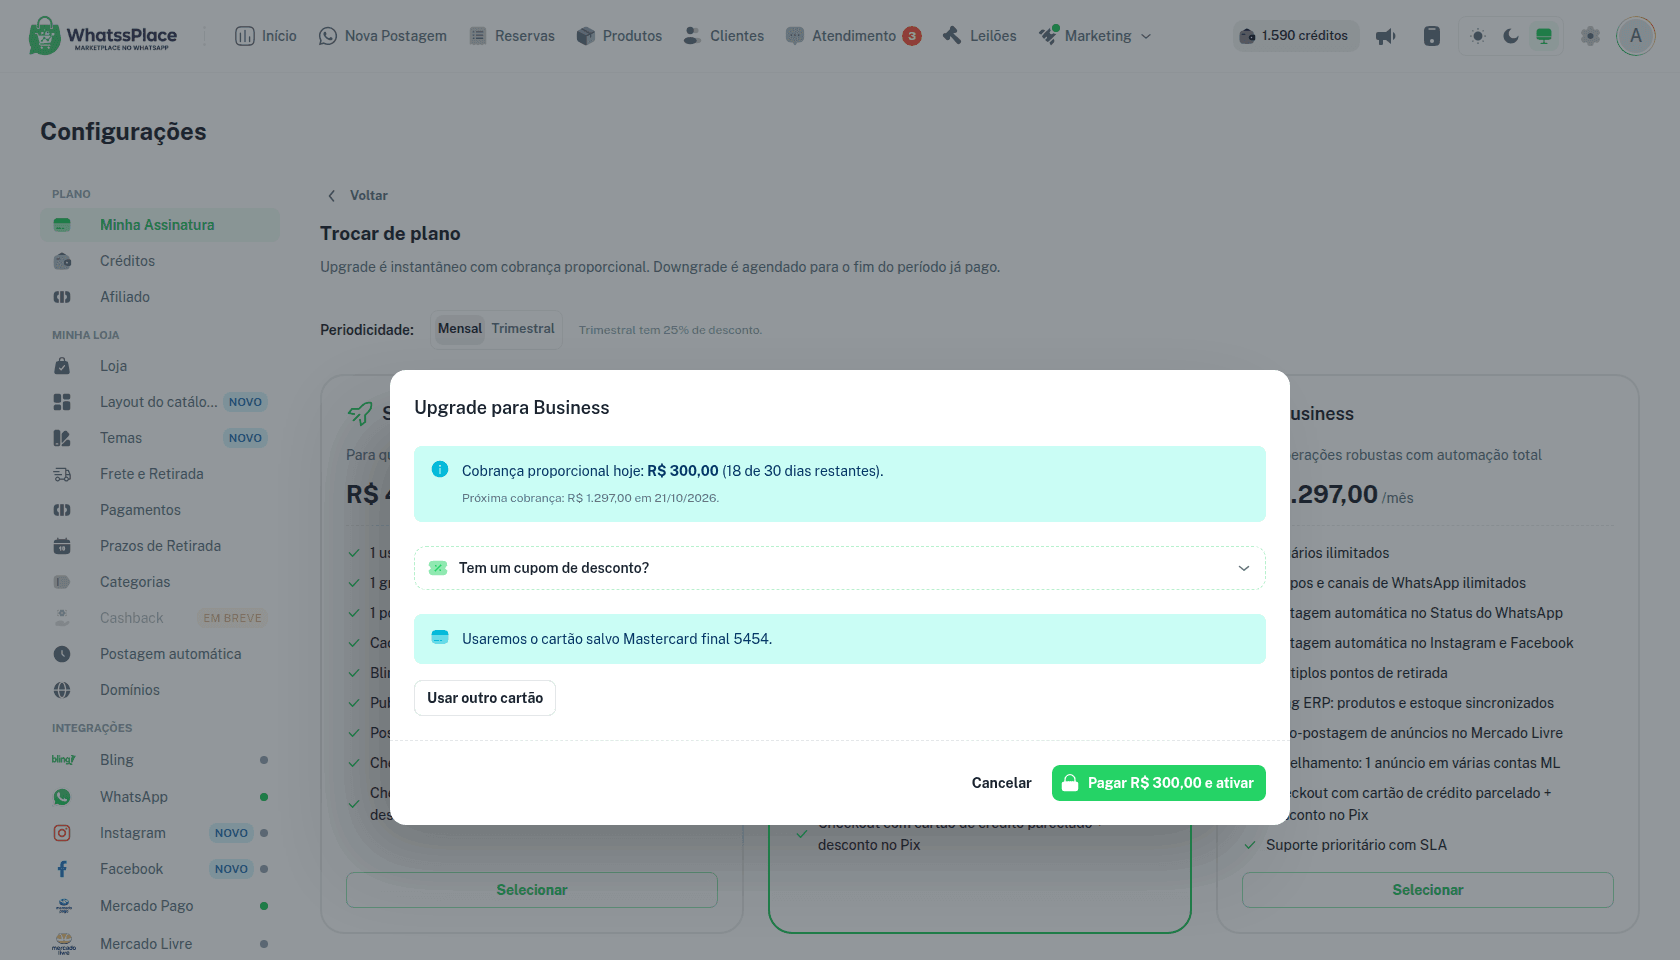Screen dimensions: 1680x960
Task: Click the WhatsApp integration icon
Action: 62,797
